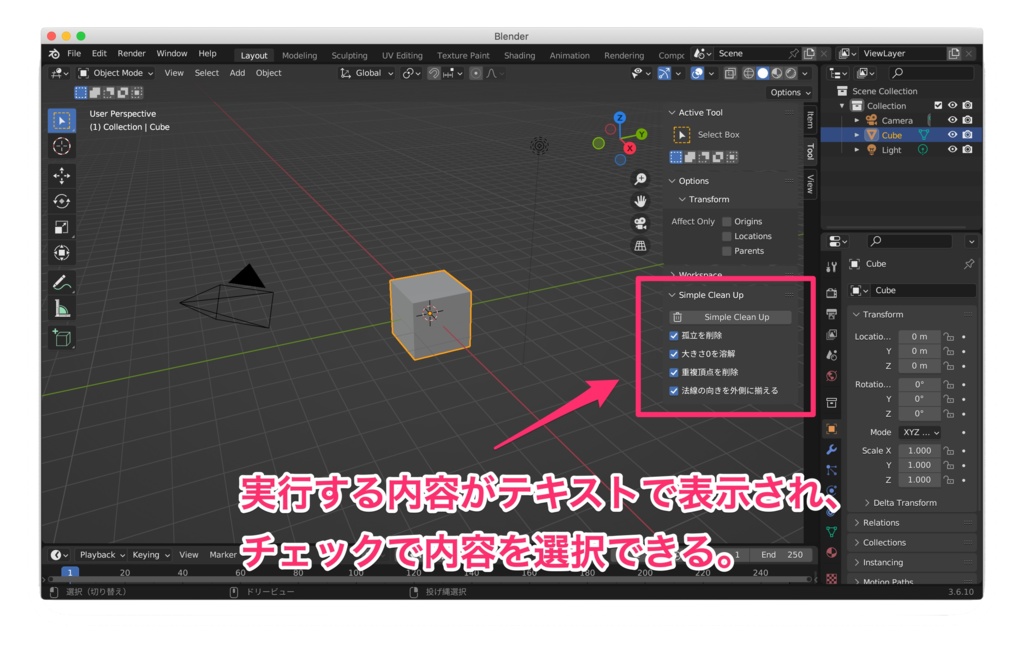Switch to the Modeling workspace tab
Viewport: 1024px width, 654px height.
coord(303,55)
